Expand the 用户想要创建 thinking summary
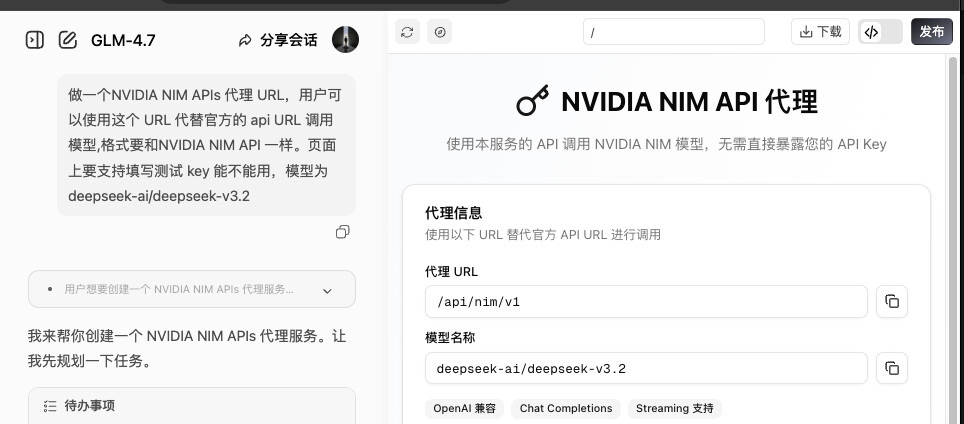964x424 pixels. (x=192, y=289)
